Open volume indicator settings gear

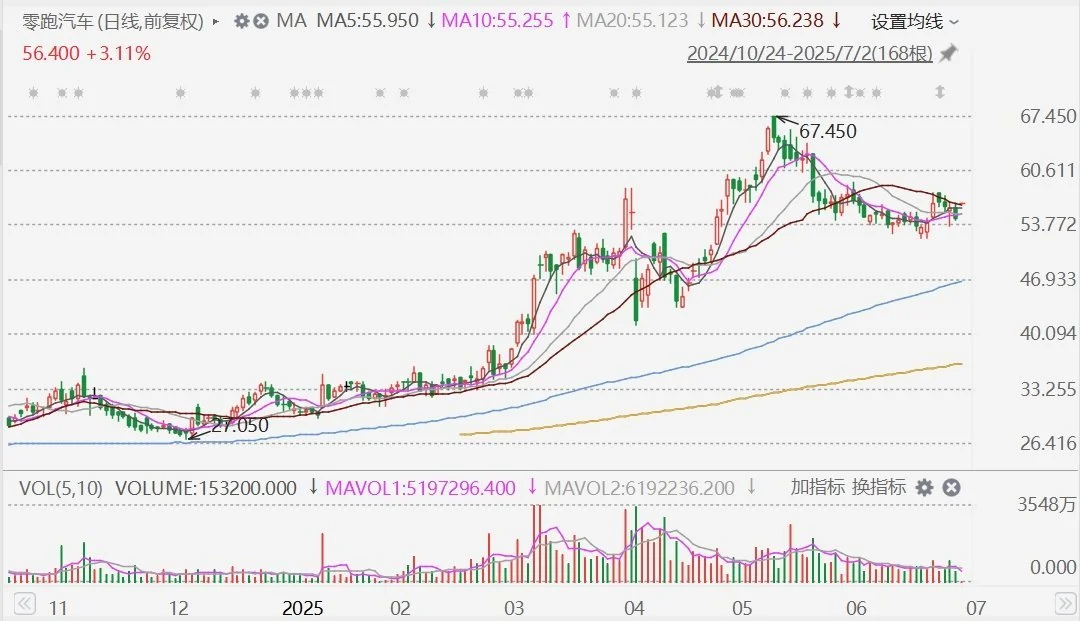[x=925, y=488]
